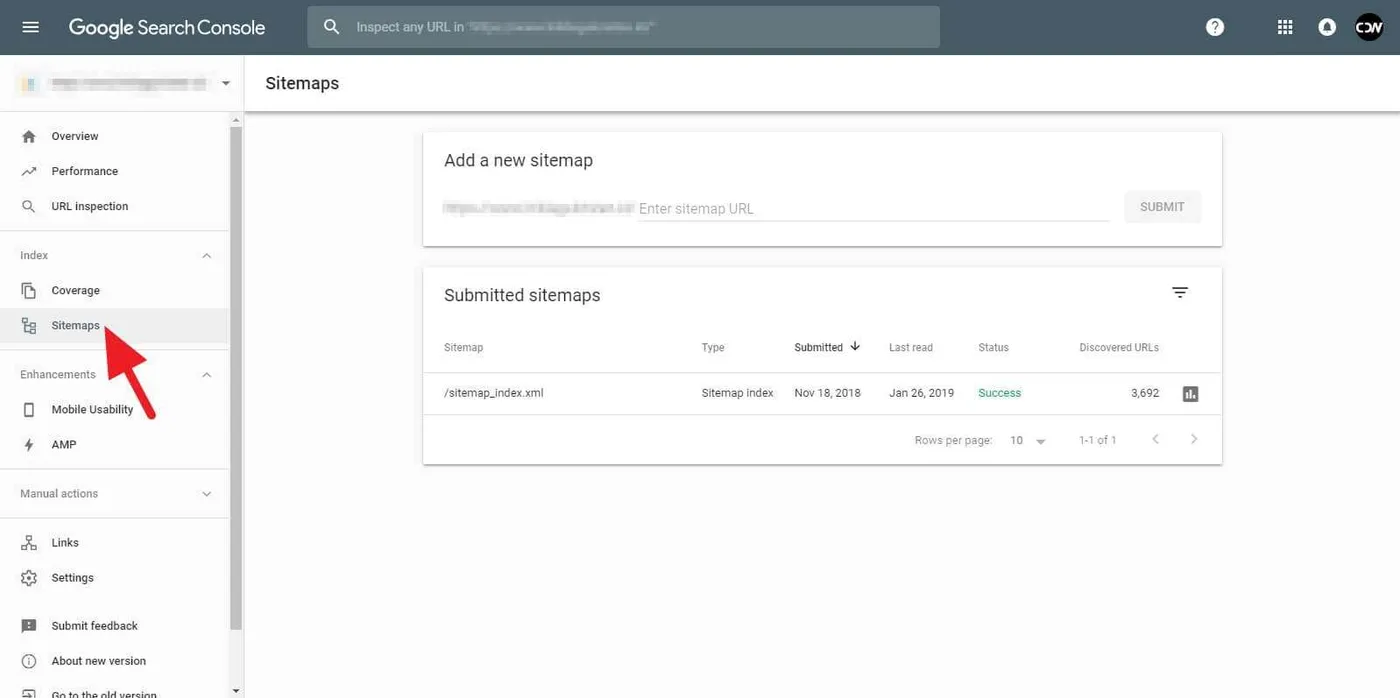Click the /sitemap_index.xml row

point(822,393)
